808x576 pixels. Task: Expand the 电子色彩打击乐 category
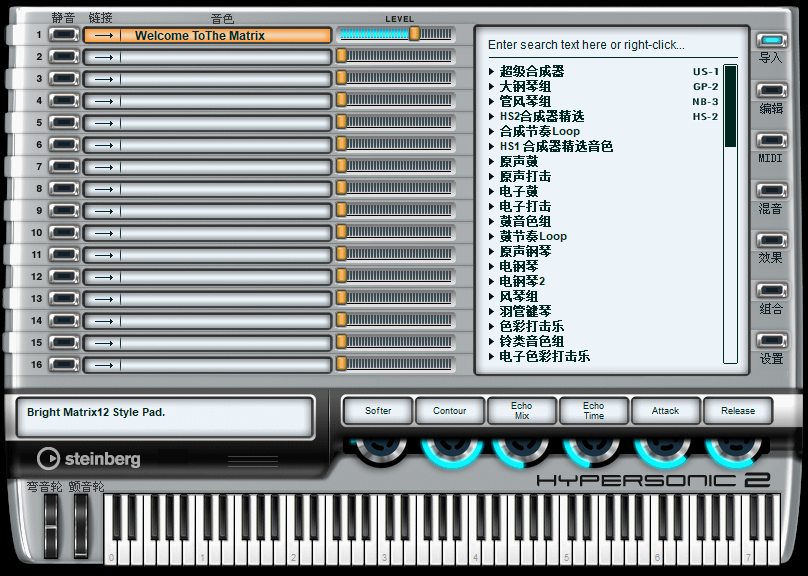tap(492, 356)
